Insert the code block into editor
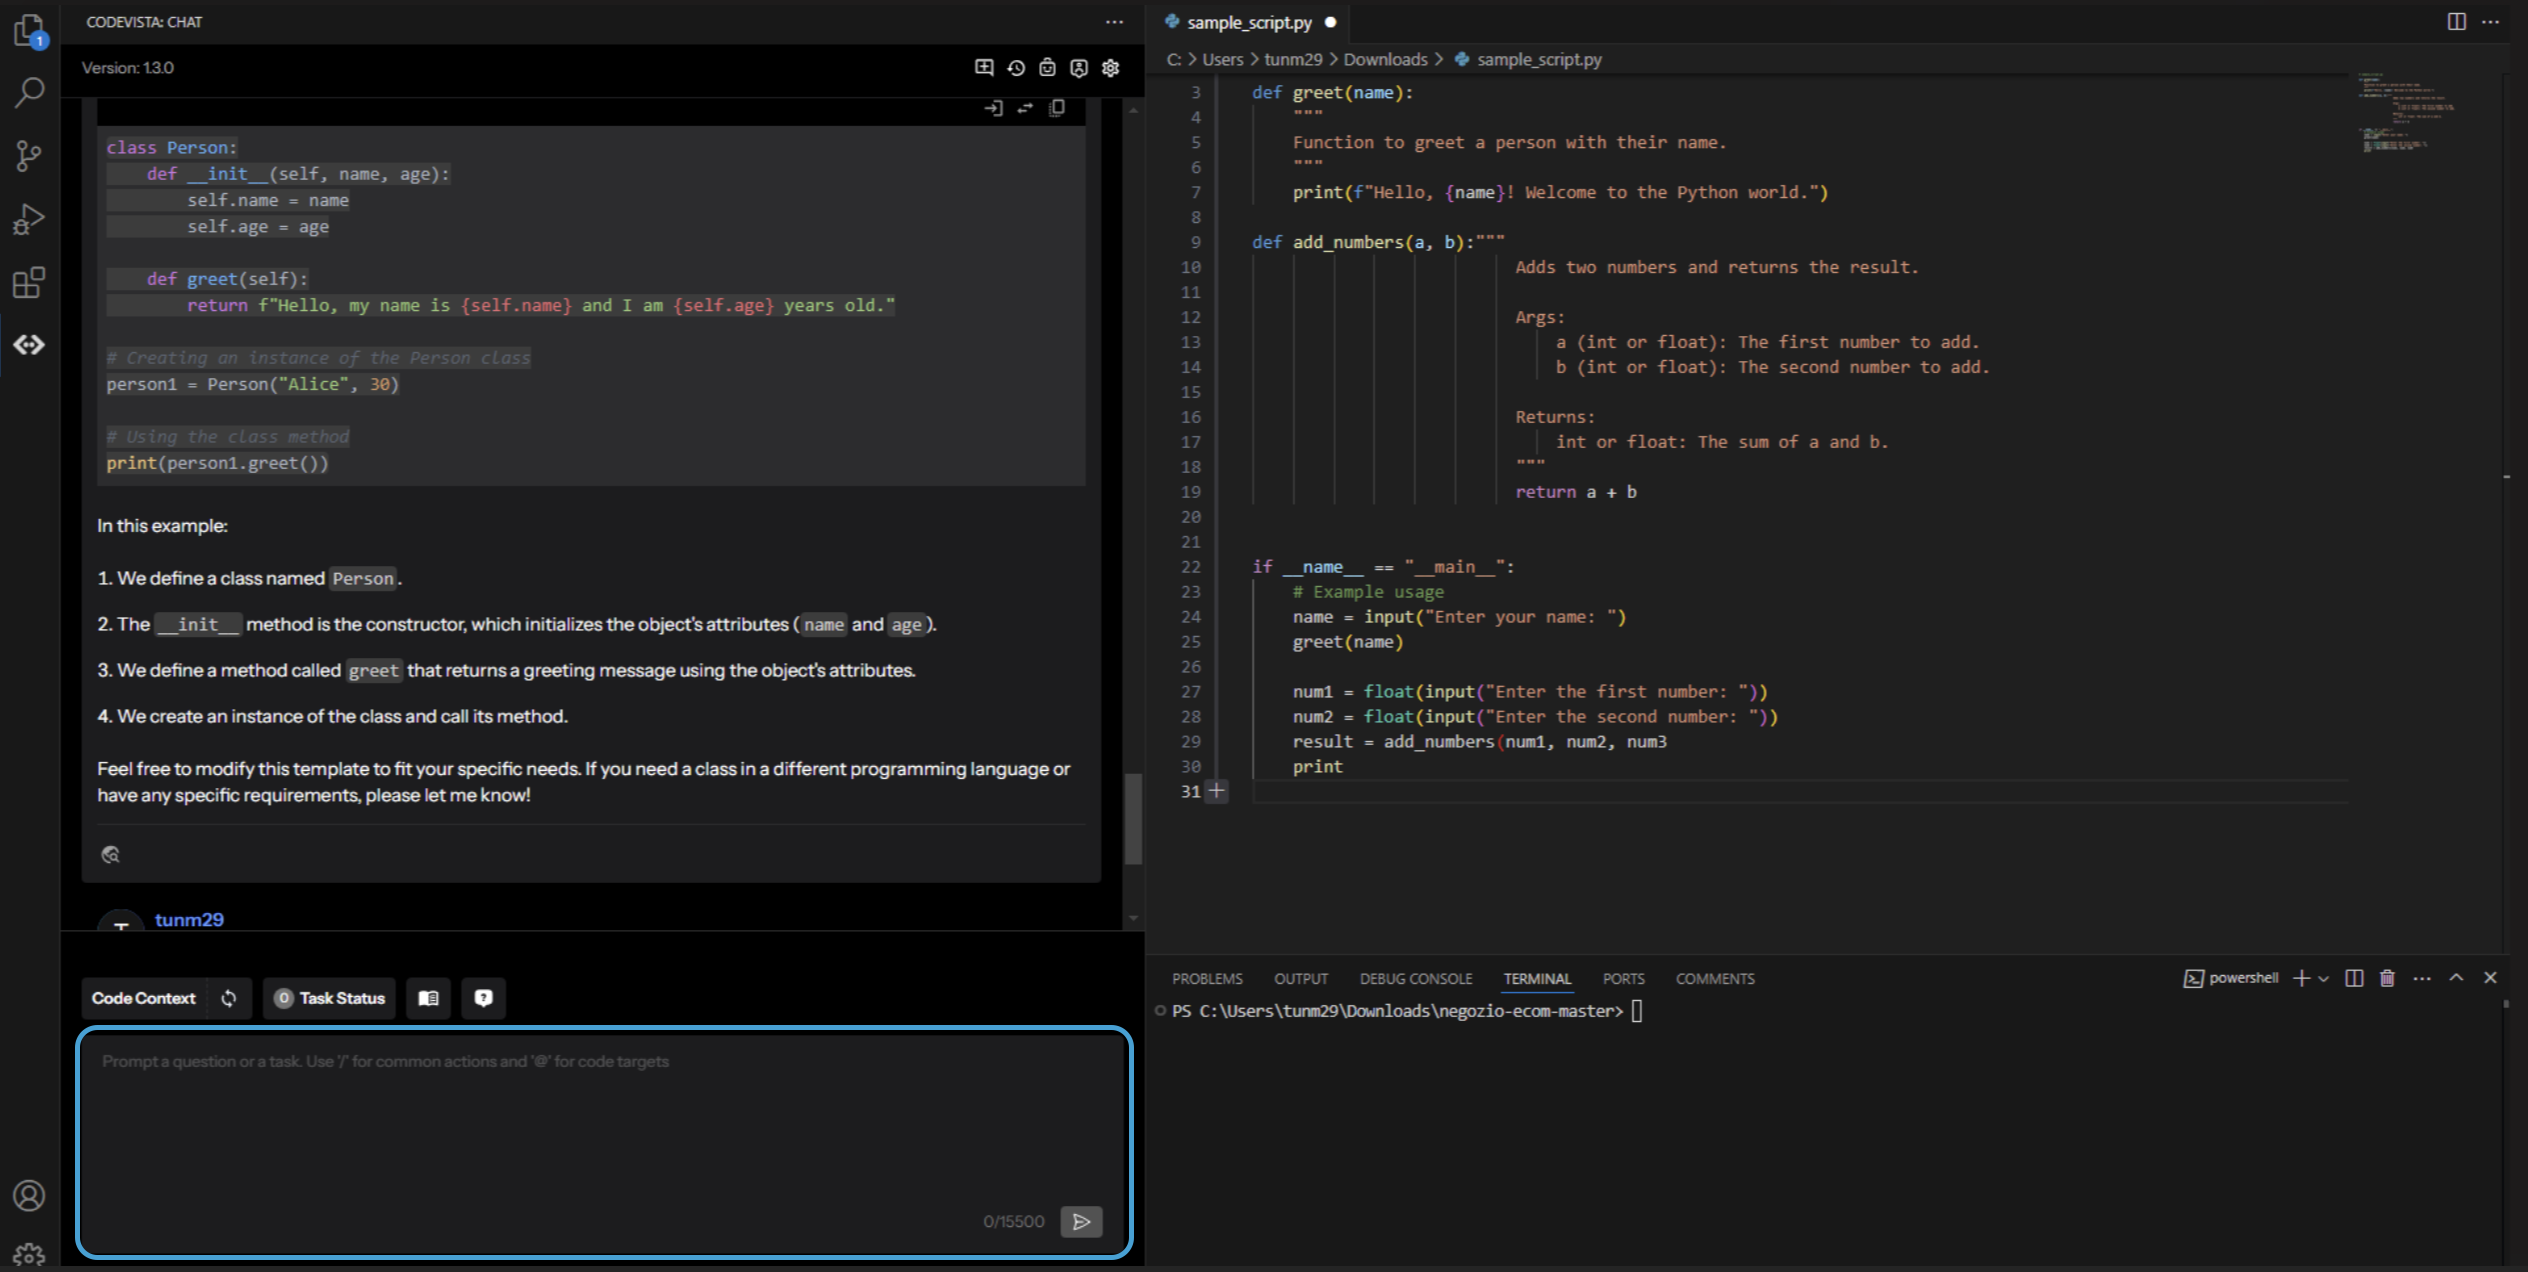This screenshot has height=1272, width=2528. 993,108
